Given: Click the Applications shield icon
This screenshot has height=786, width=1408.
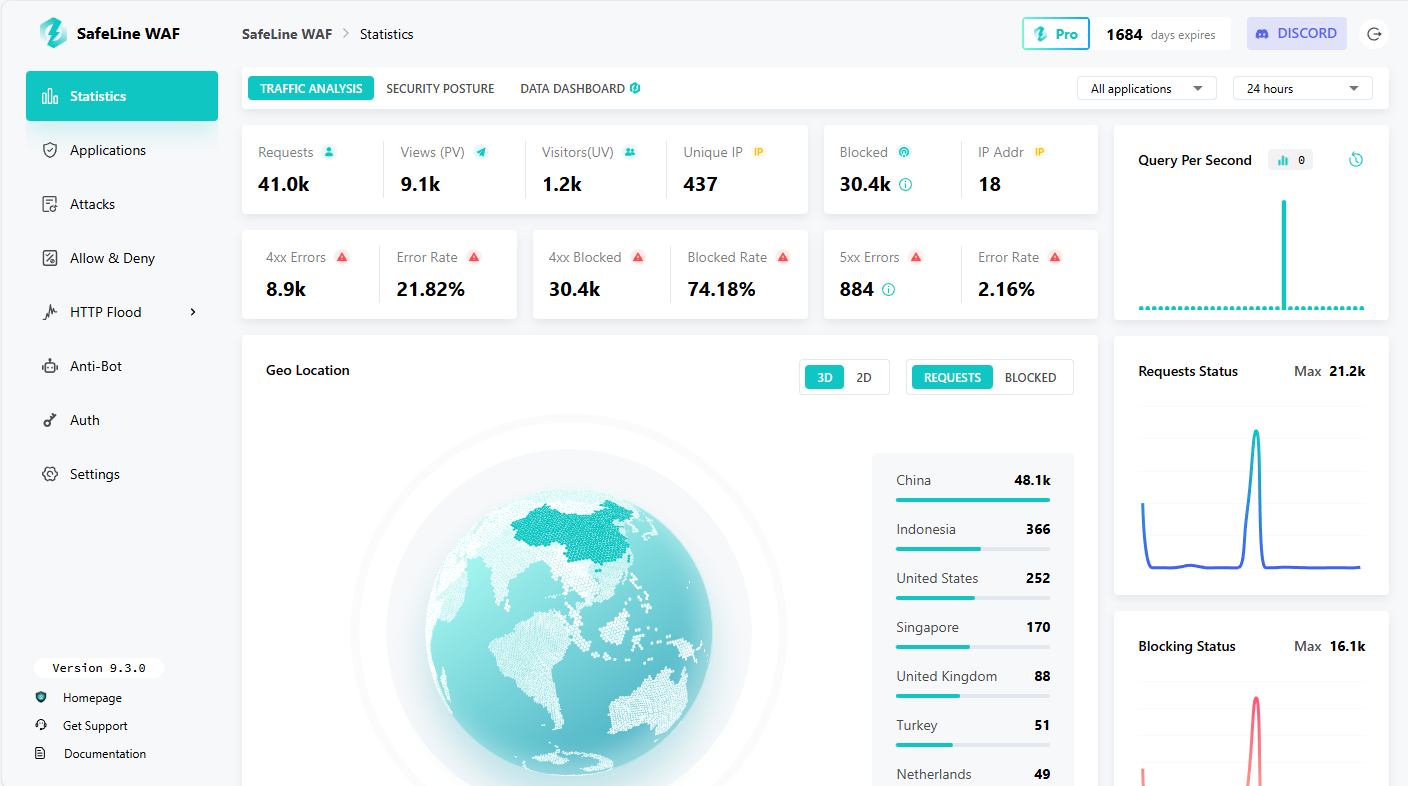Looking at the screenshot, I should tap(50, 150).
